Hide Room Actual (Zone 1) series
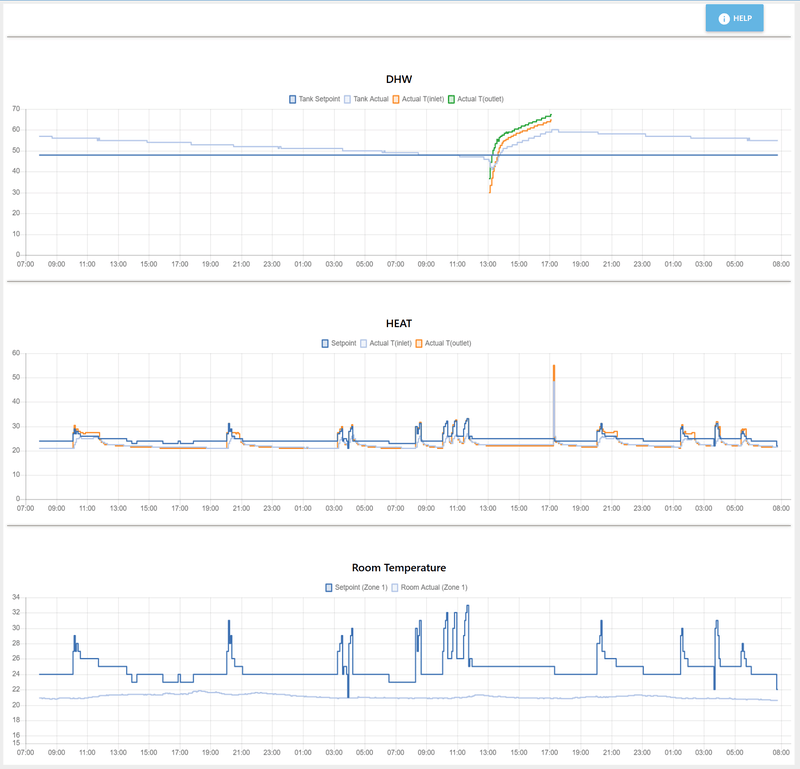This screenshot has width=800, height=769. point(429,588)
